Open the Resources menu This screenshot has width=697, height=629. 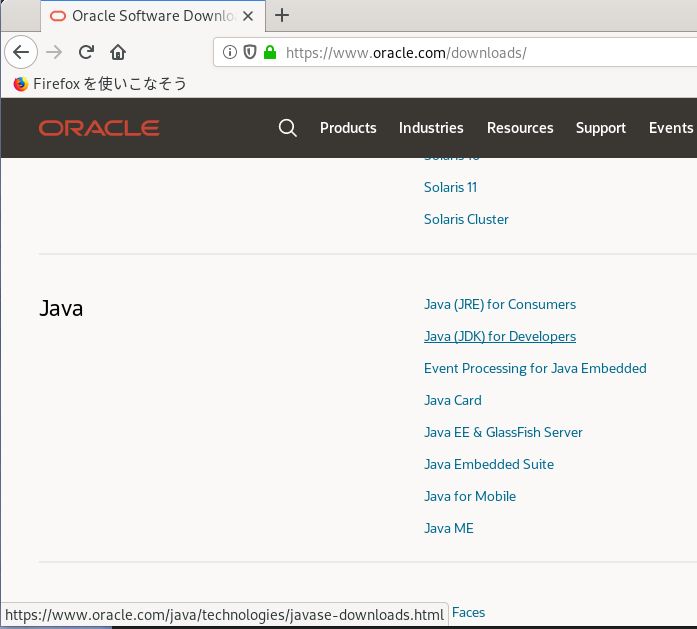tap(520, 128)
